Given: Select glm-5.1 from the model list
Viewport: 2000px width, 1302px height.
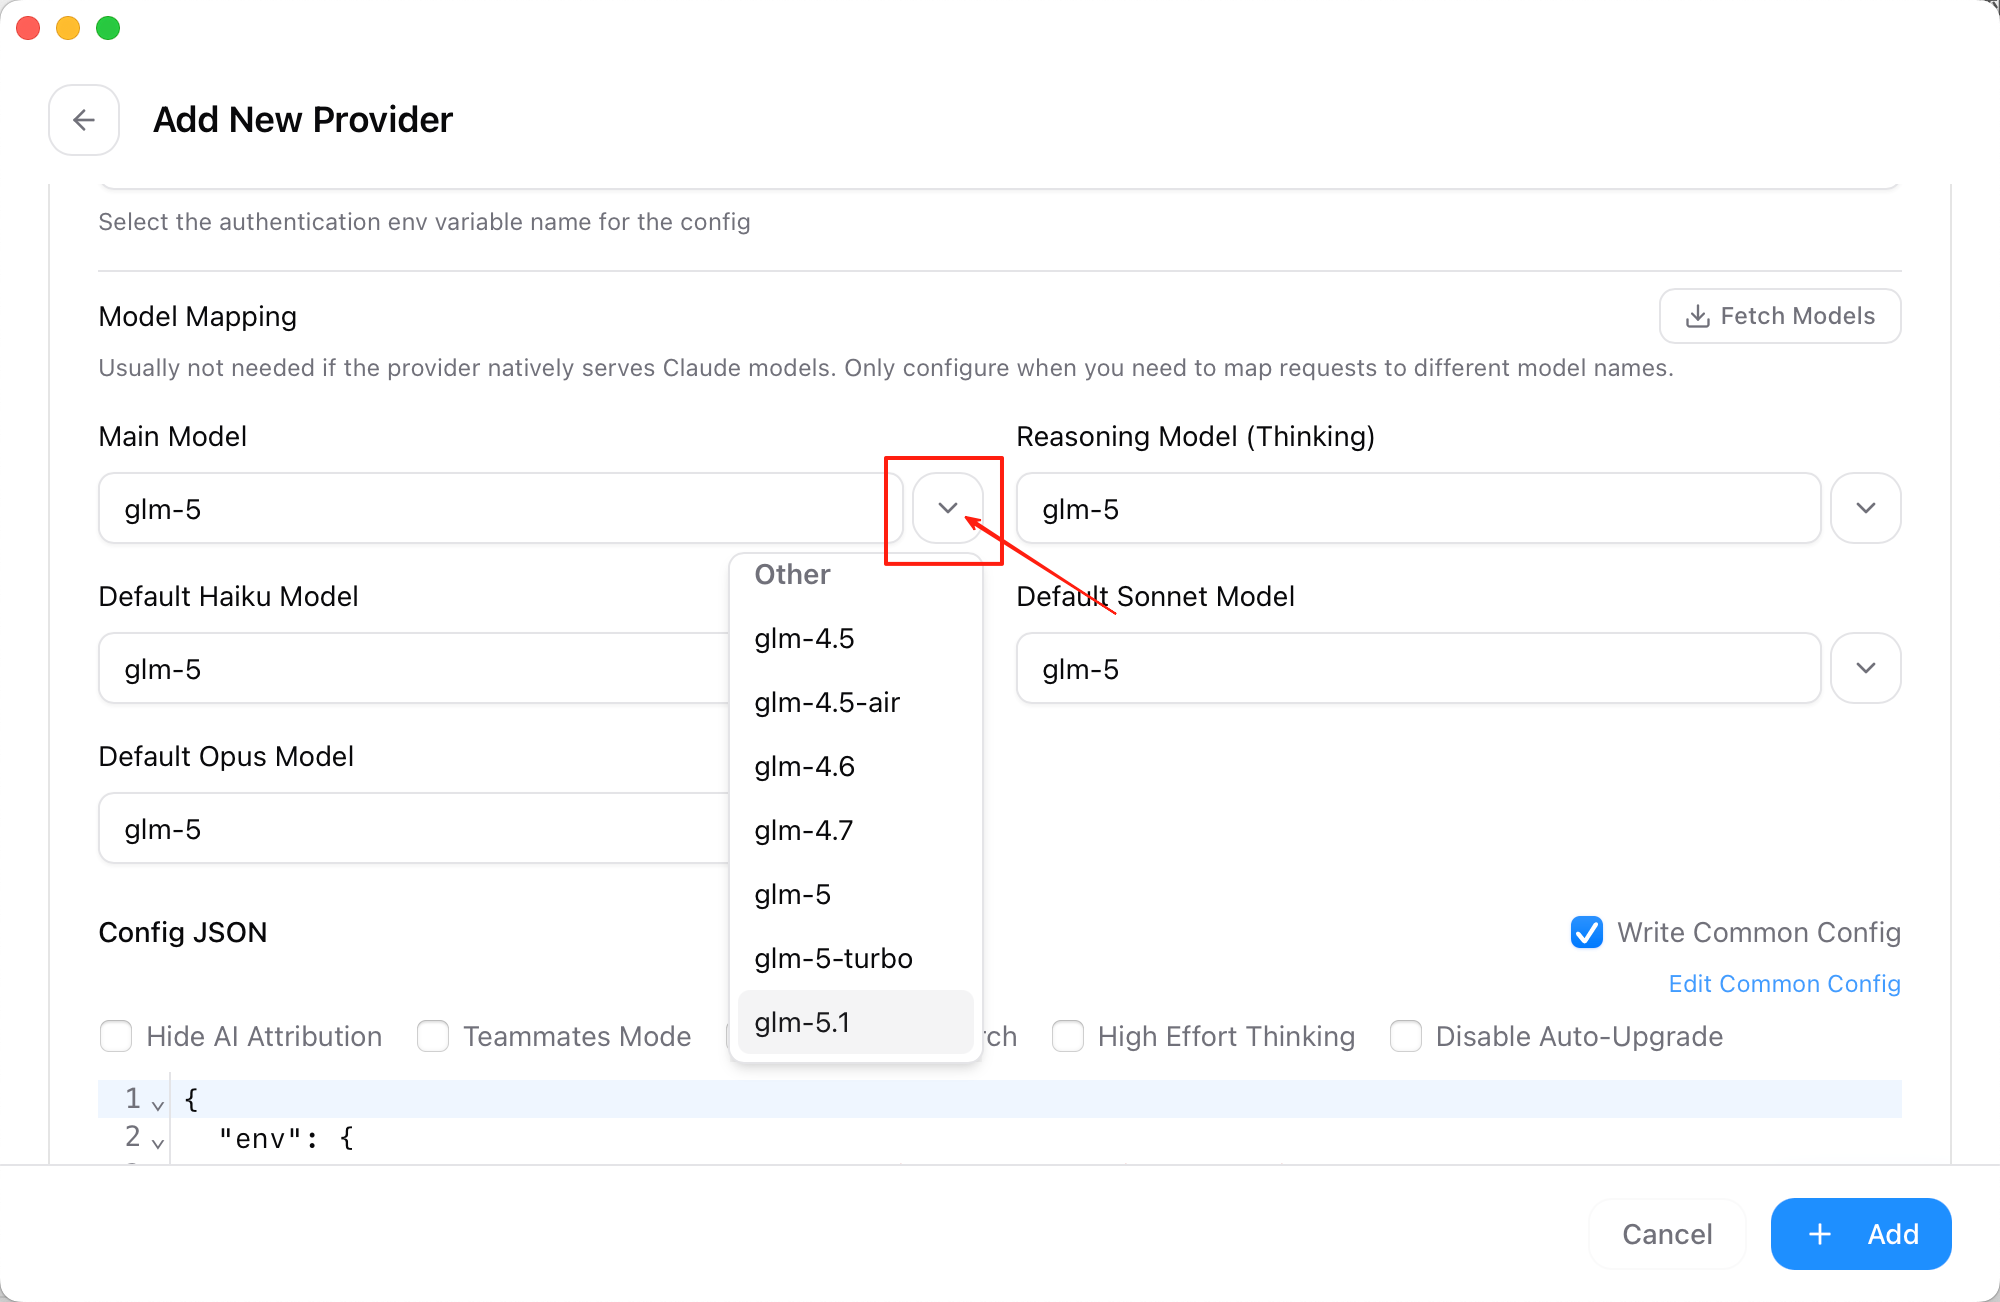Looking at the screenshot, I should point(802,1022).
